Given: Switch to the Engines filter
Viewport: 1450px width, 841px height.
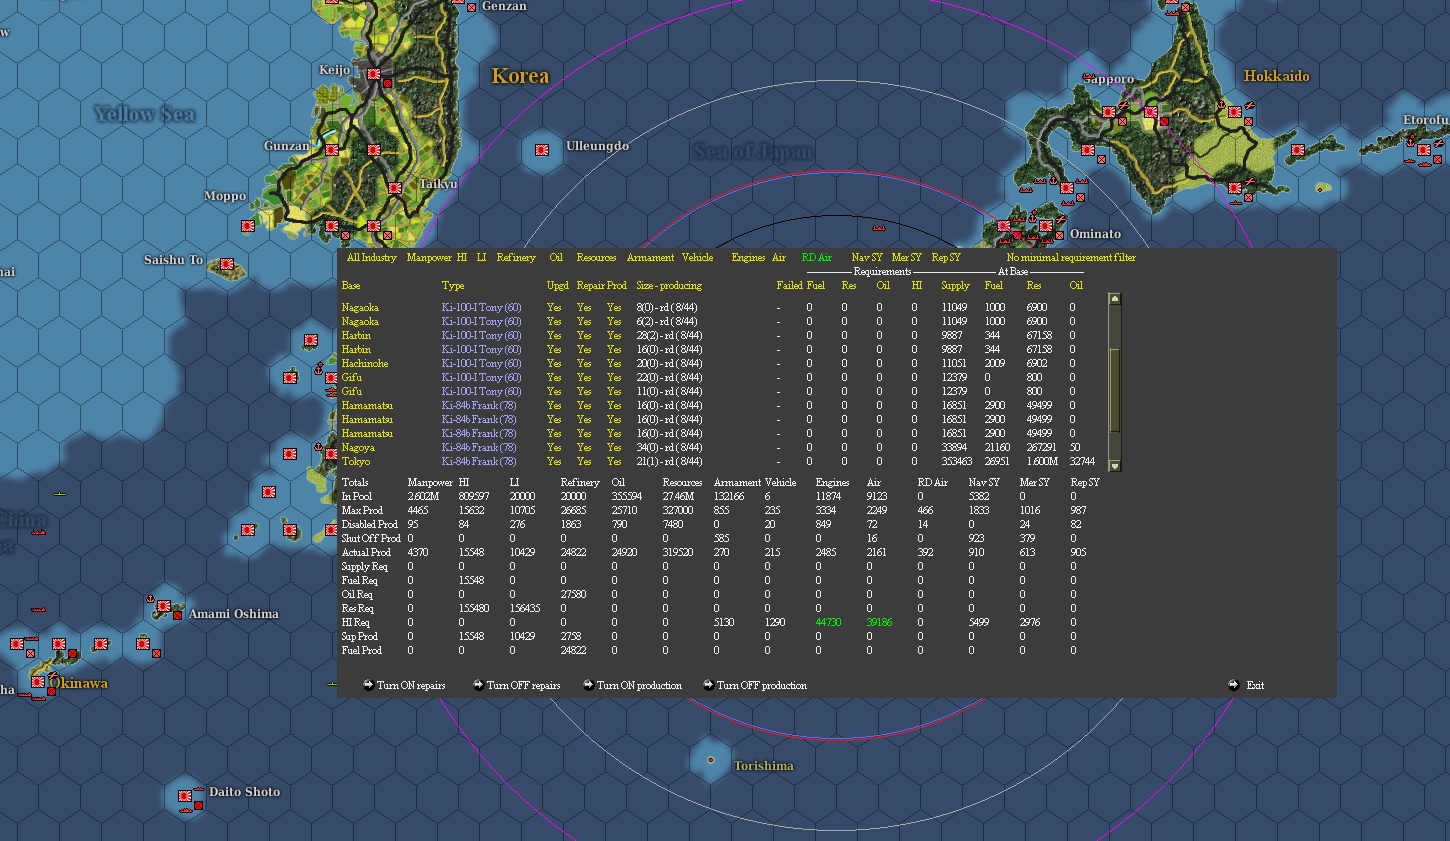Looking at the screenshot, I should [748, 258].
